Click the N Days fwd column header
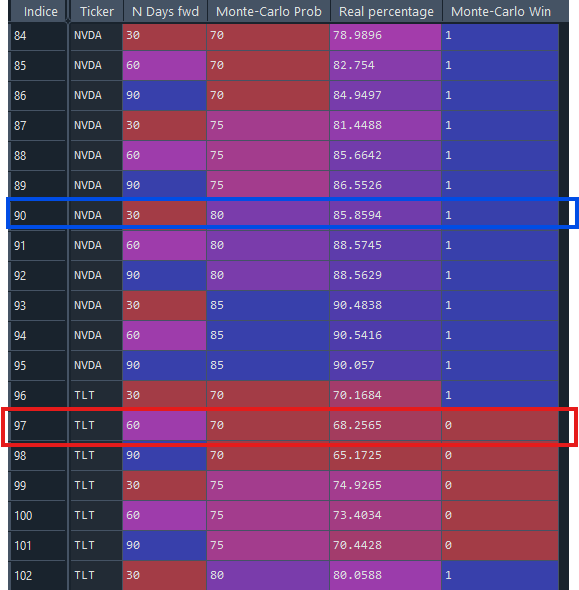 click(165, 11)
